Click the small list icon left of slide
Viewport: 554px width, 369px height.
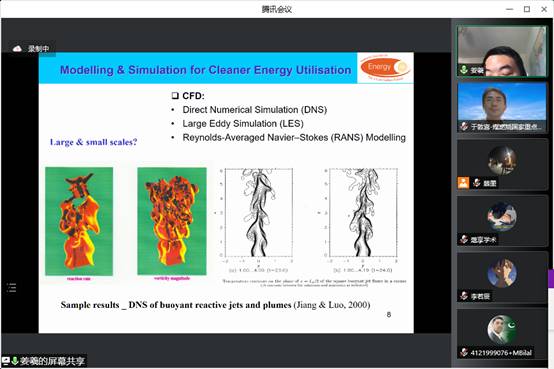click(x=11, y=288)
